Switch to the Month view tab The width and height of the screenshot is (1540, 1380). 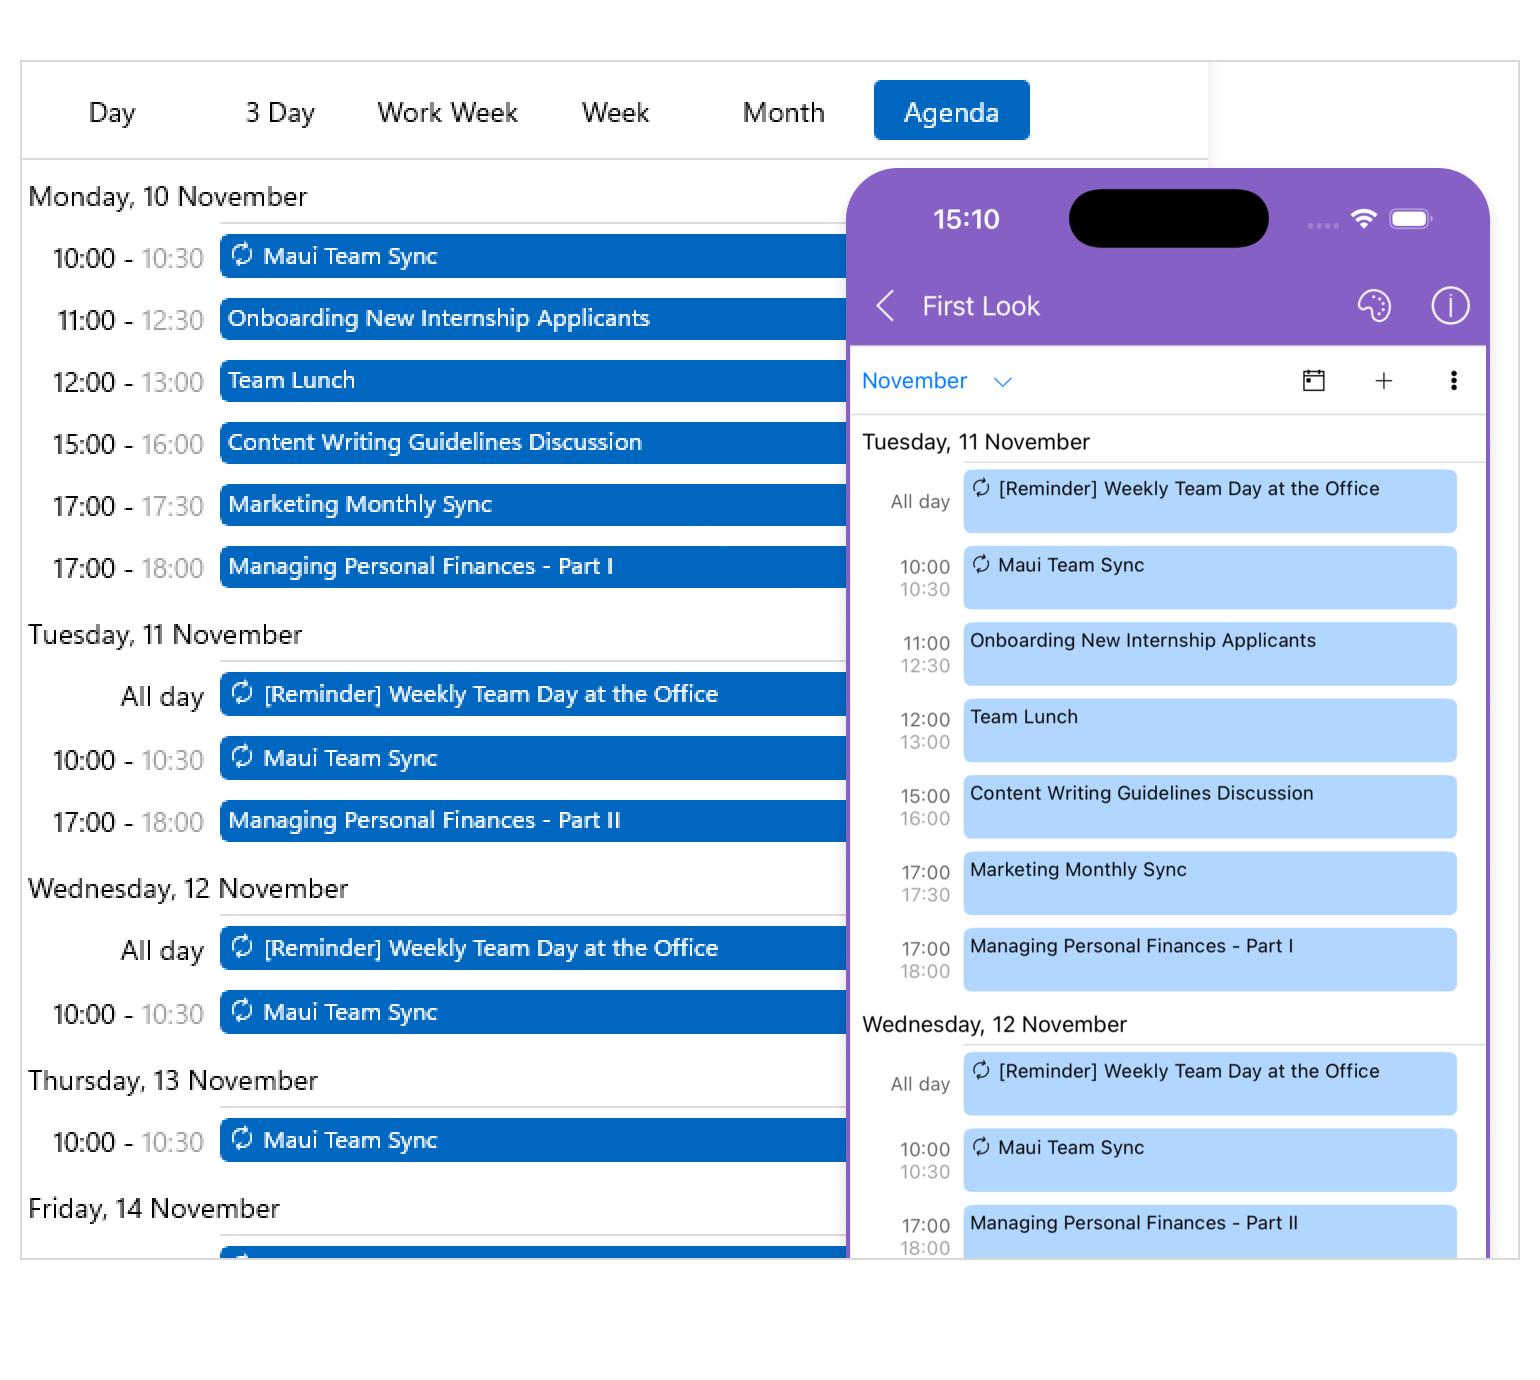click(x=782, y=111)
